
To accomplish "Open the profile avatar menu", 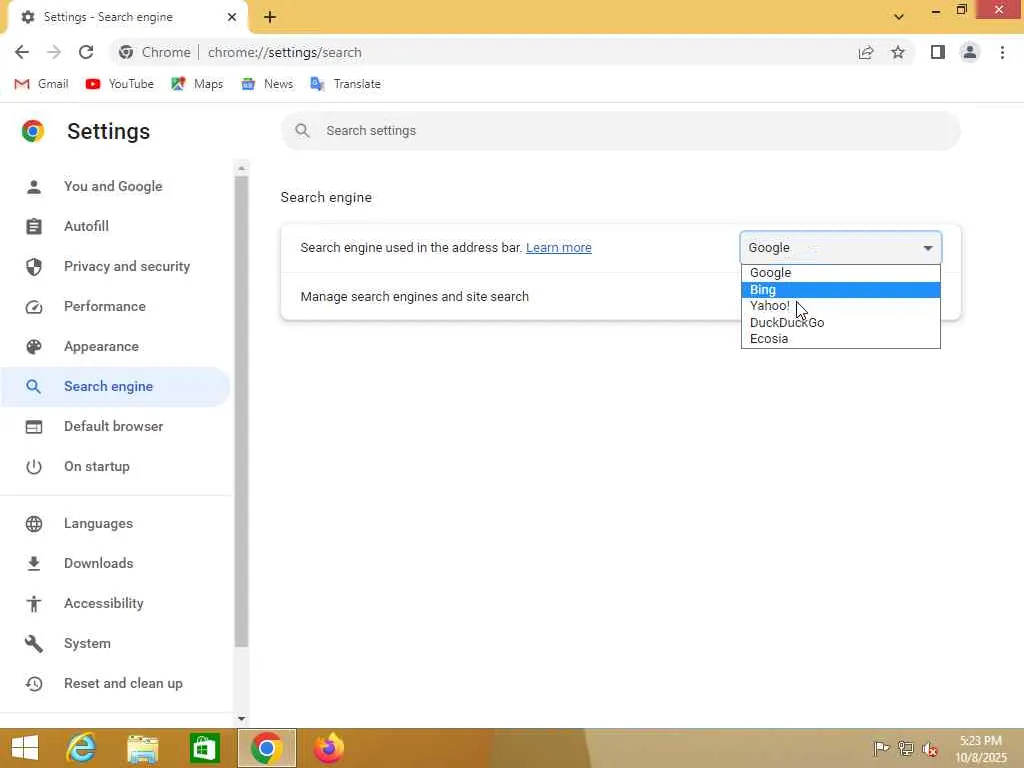I will [x=970, y=52].
